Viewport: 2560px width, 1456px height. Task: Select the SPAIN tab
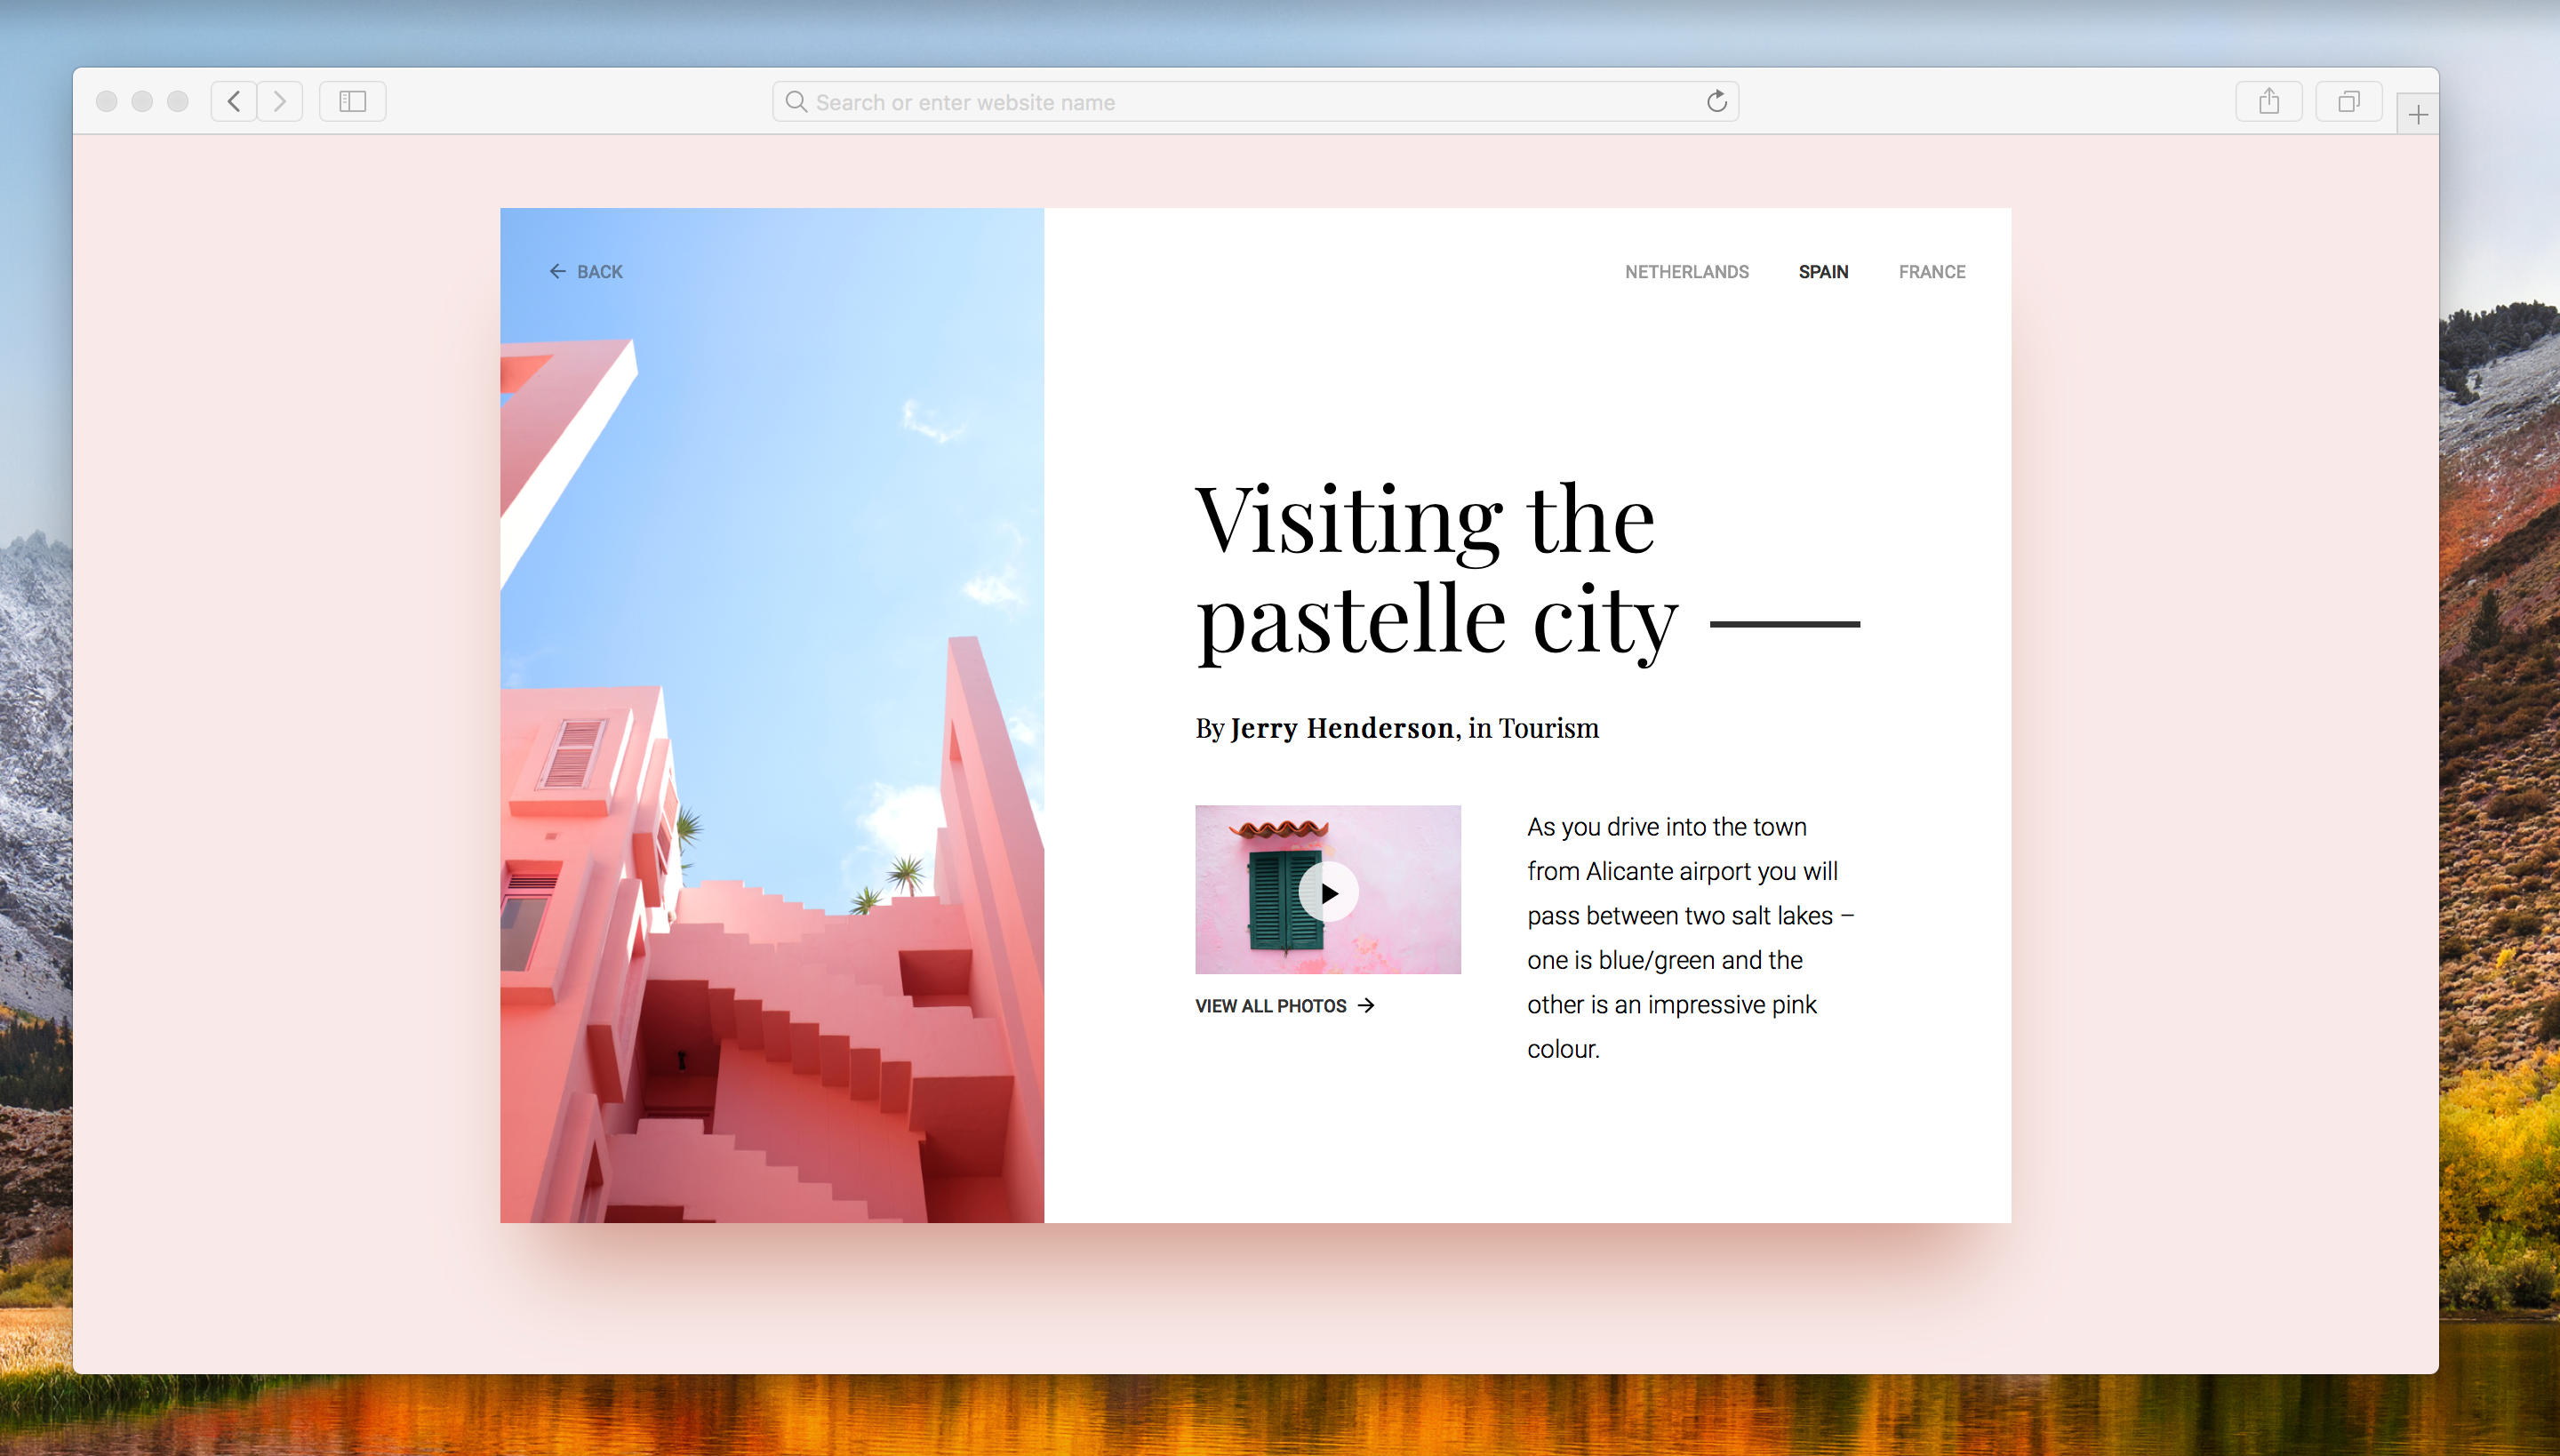[x=1823, y=272]
